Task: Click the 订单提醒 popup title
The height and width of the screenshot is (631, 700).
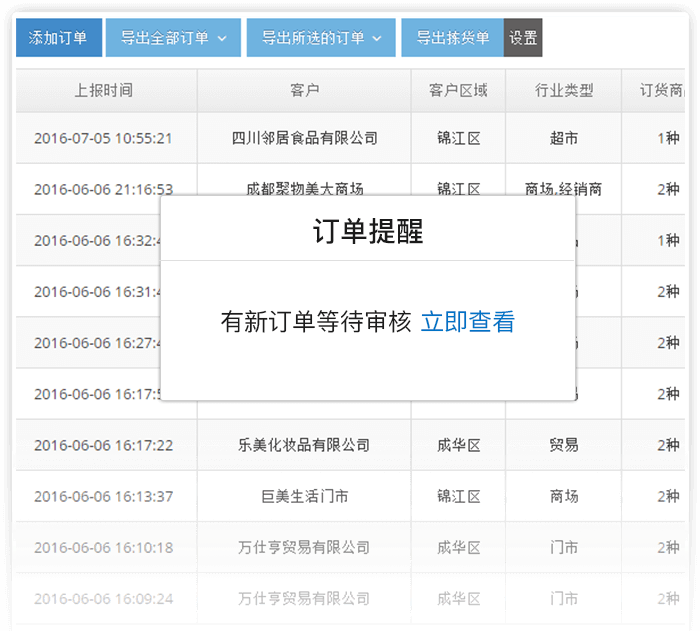Action: 367,232
